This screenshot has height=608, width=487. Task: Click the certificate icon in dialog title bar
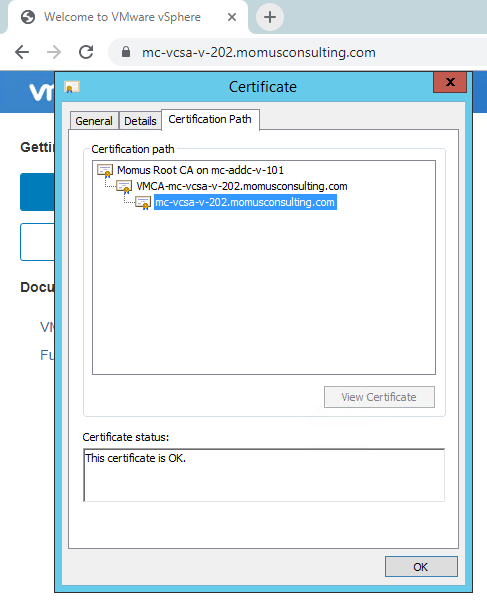click(72, 87)
